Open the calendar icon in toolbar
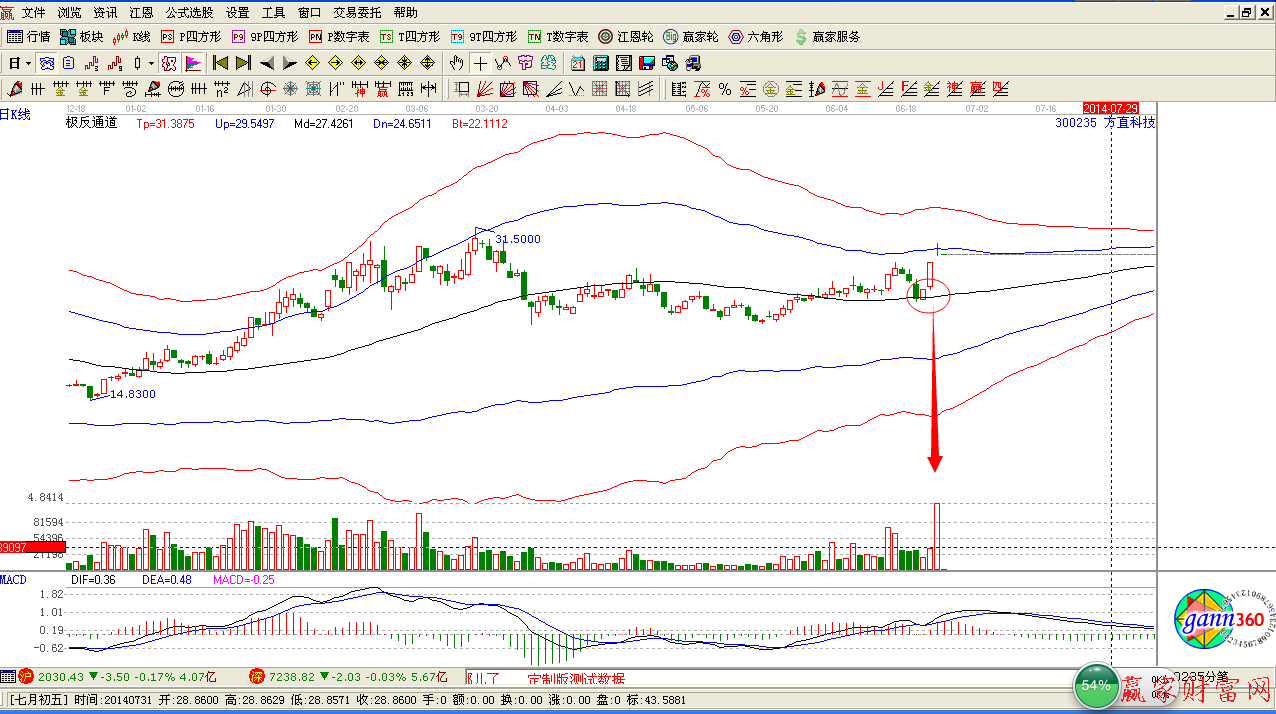Image resolution: width=1276 pixels, height=714 pixels. 578,63
